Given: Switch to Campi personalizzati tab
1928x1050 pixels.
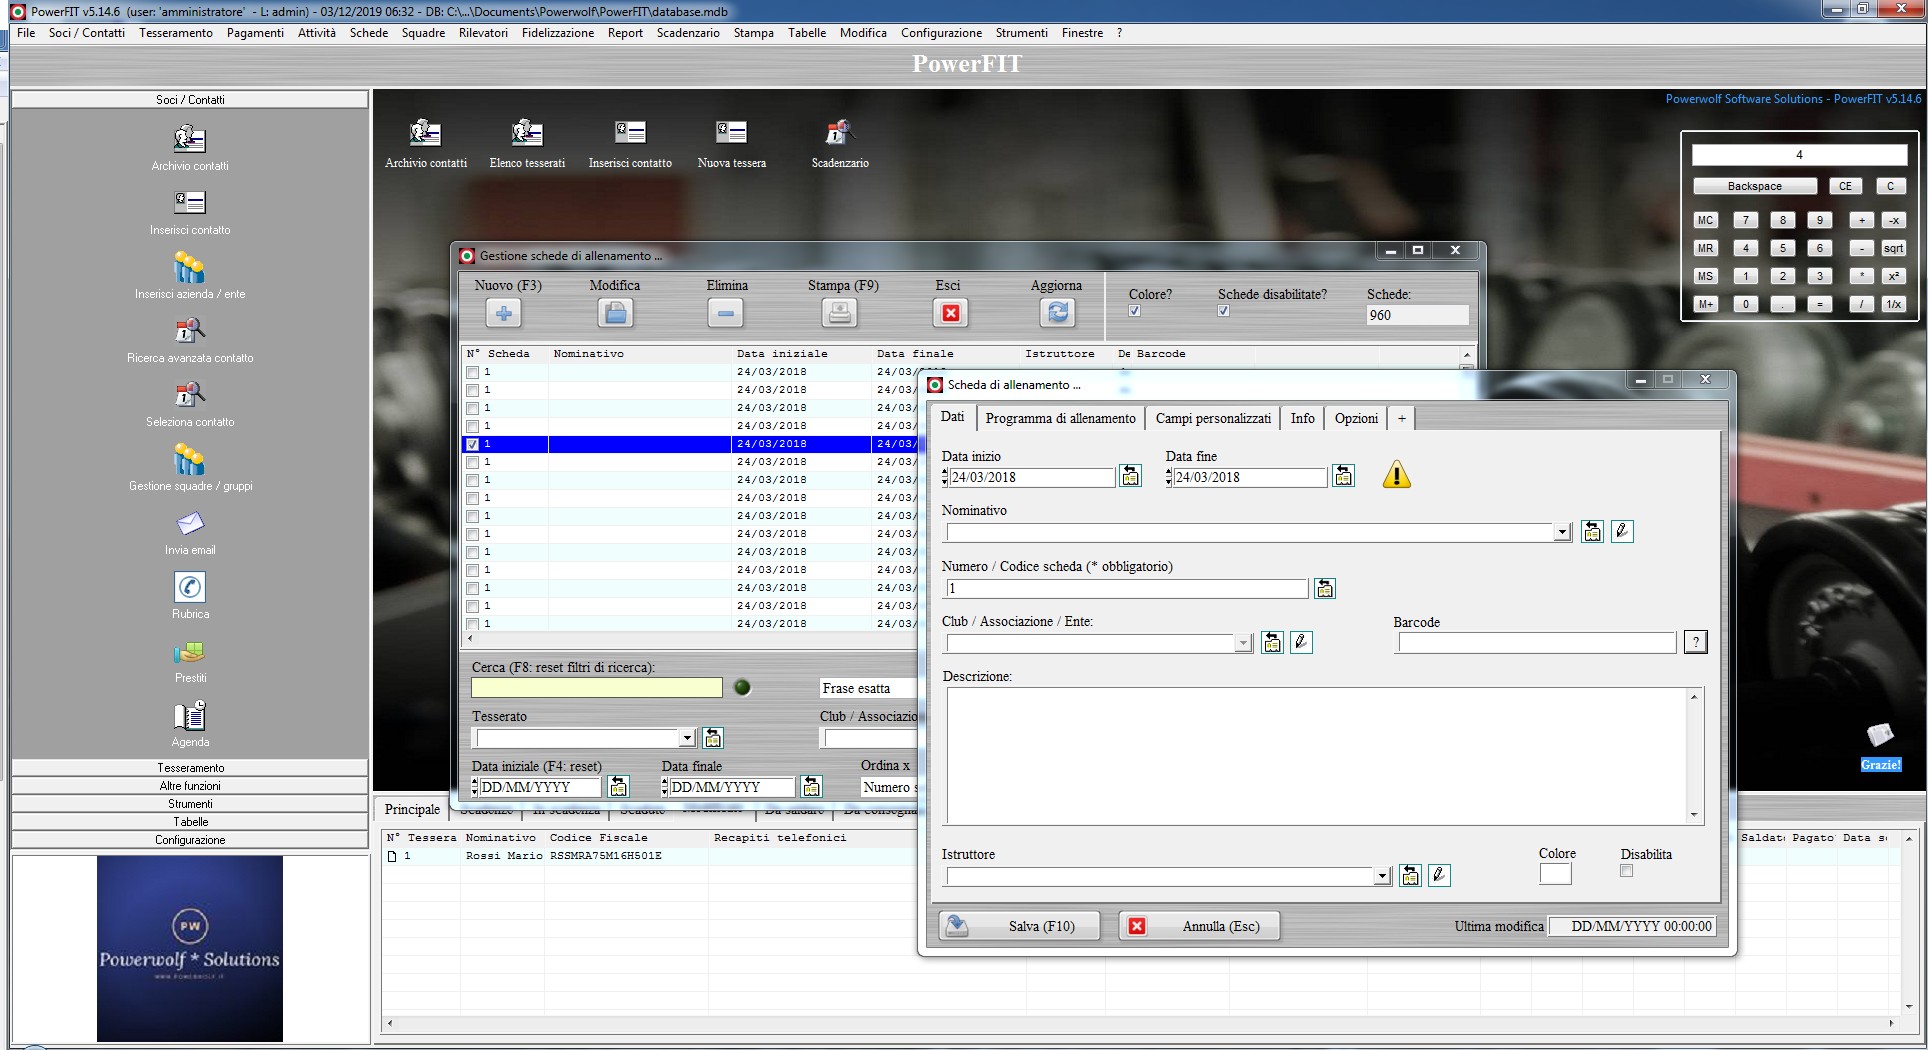Looking at the screenshot, I should coord(1213,418).
